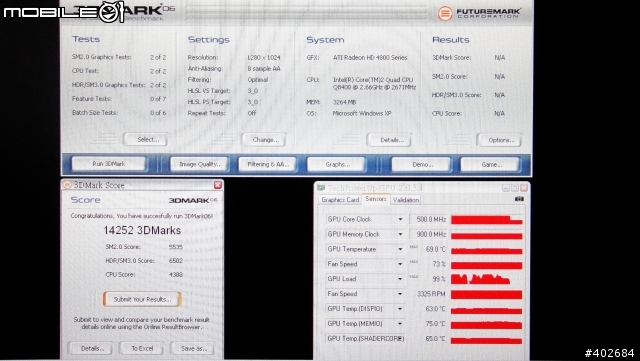Open the Fan Speed percent sensor dropdown
This screenshot has height=361, width=640.
coord(400,264)
